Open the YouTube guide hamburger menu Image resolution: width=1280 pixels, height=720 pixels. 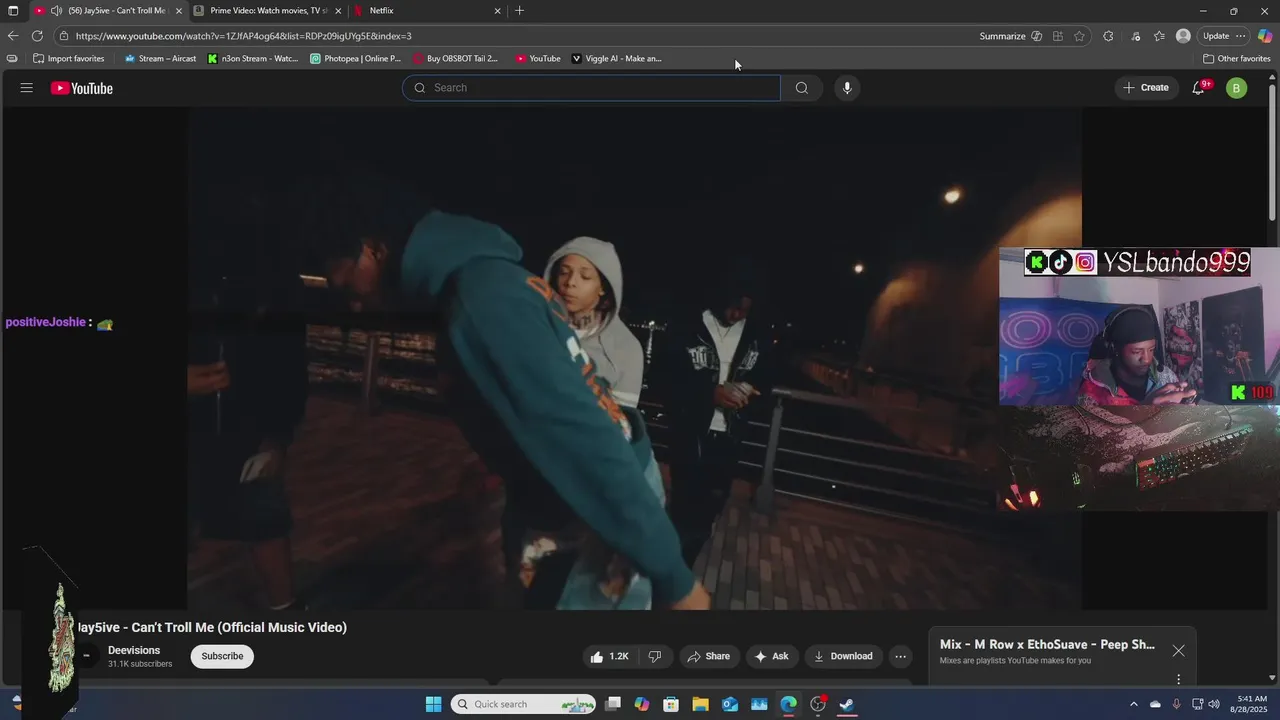point(26,88)
